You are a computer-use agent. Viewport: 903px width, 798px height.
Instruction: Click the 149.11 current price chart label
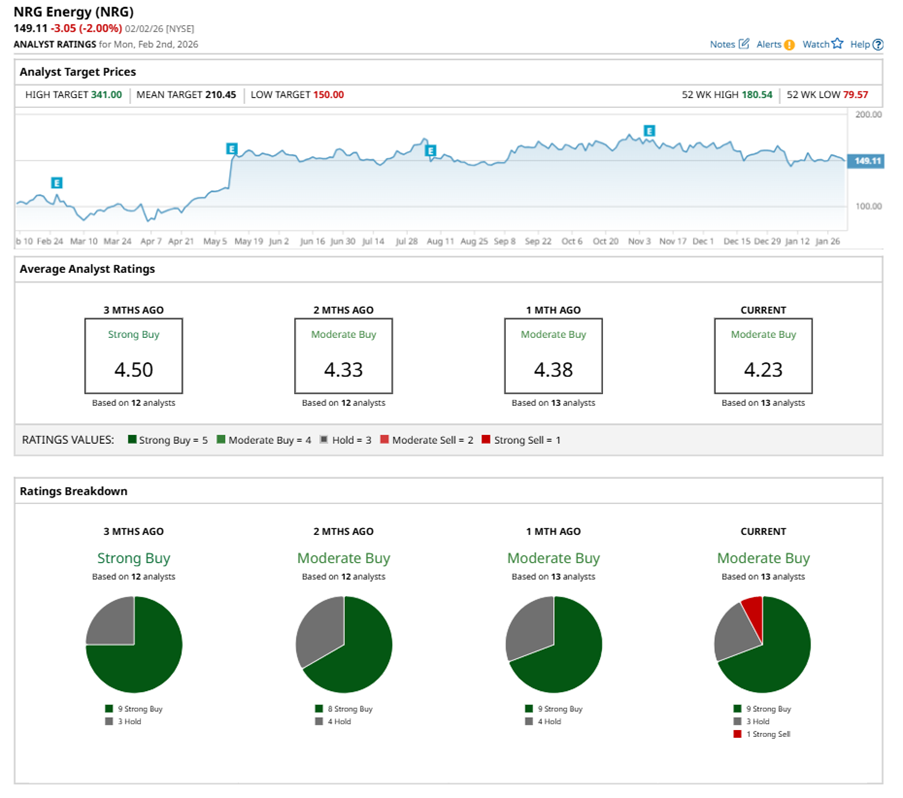click(866, 161)
